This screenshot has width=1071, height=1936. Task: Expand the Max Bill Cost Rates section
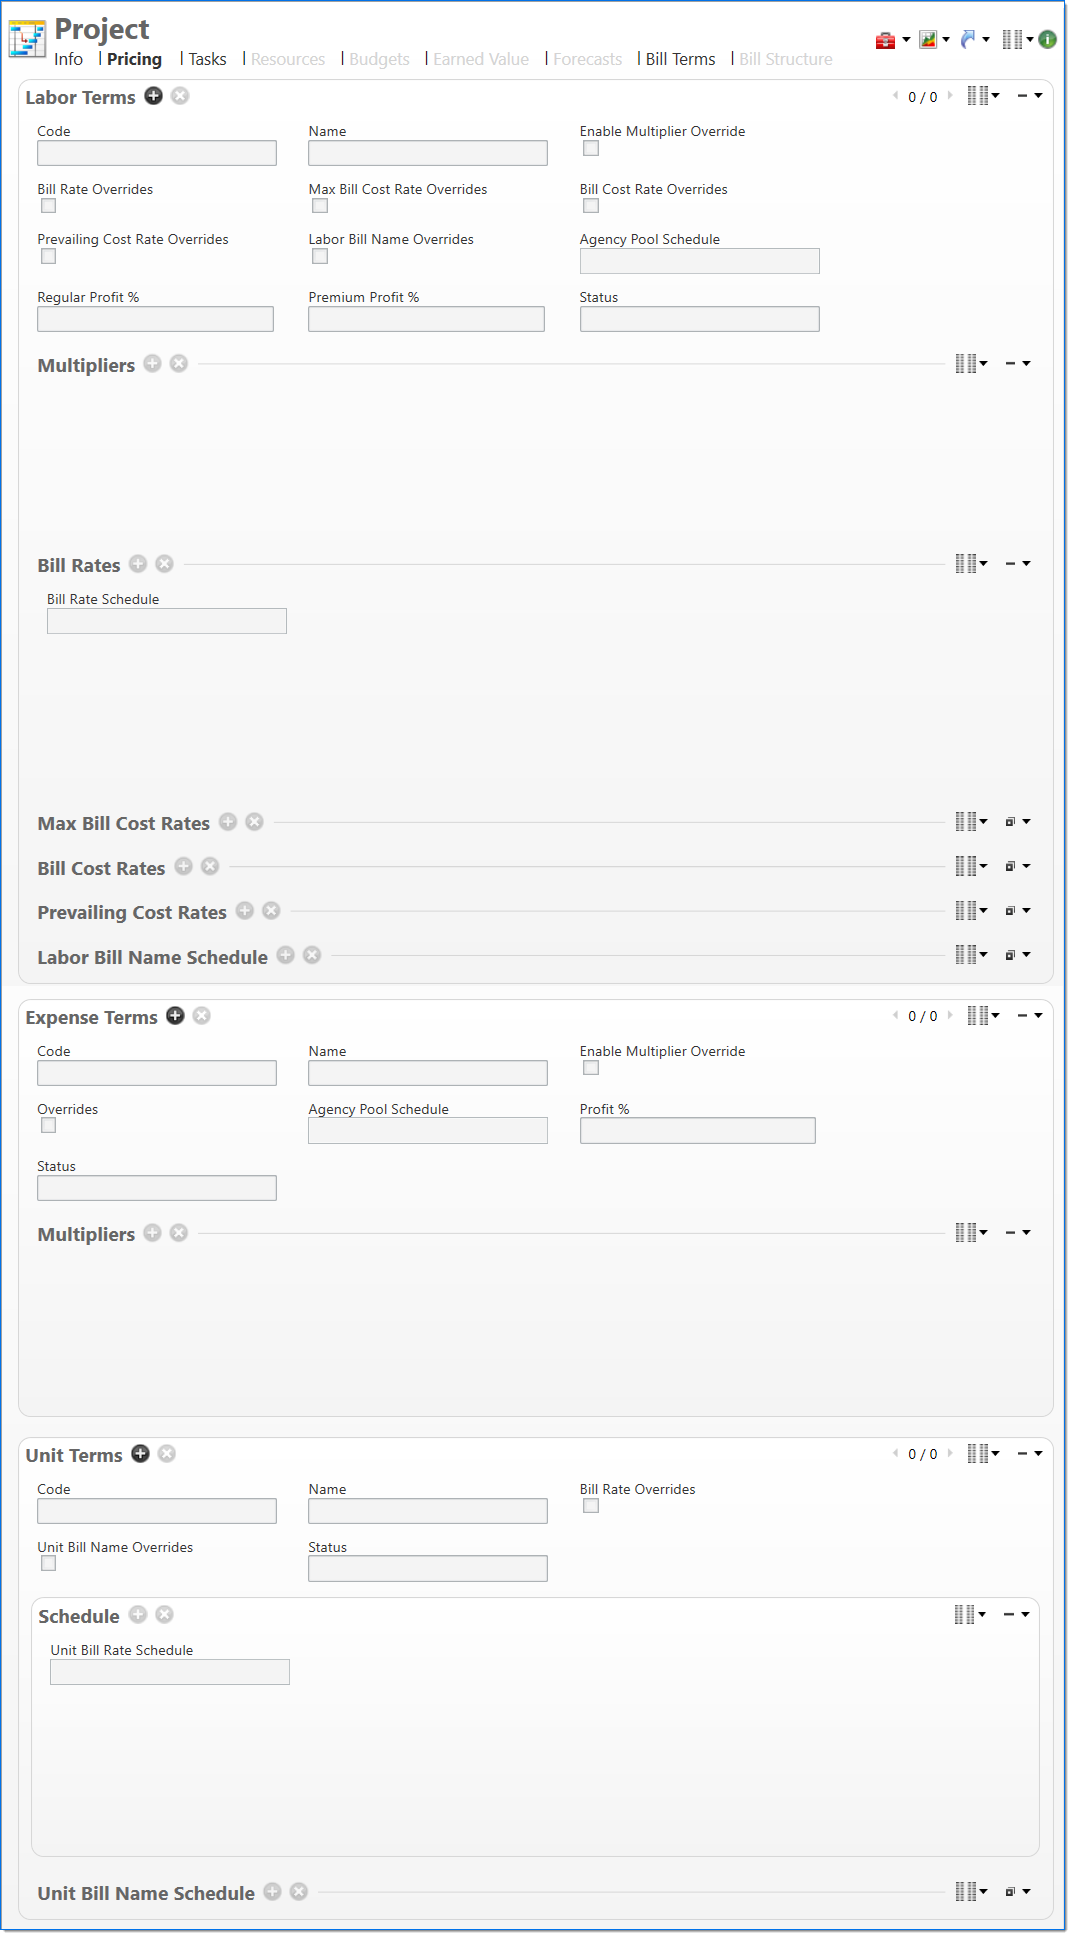[1011, 822]
